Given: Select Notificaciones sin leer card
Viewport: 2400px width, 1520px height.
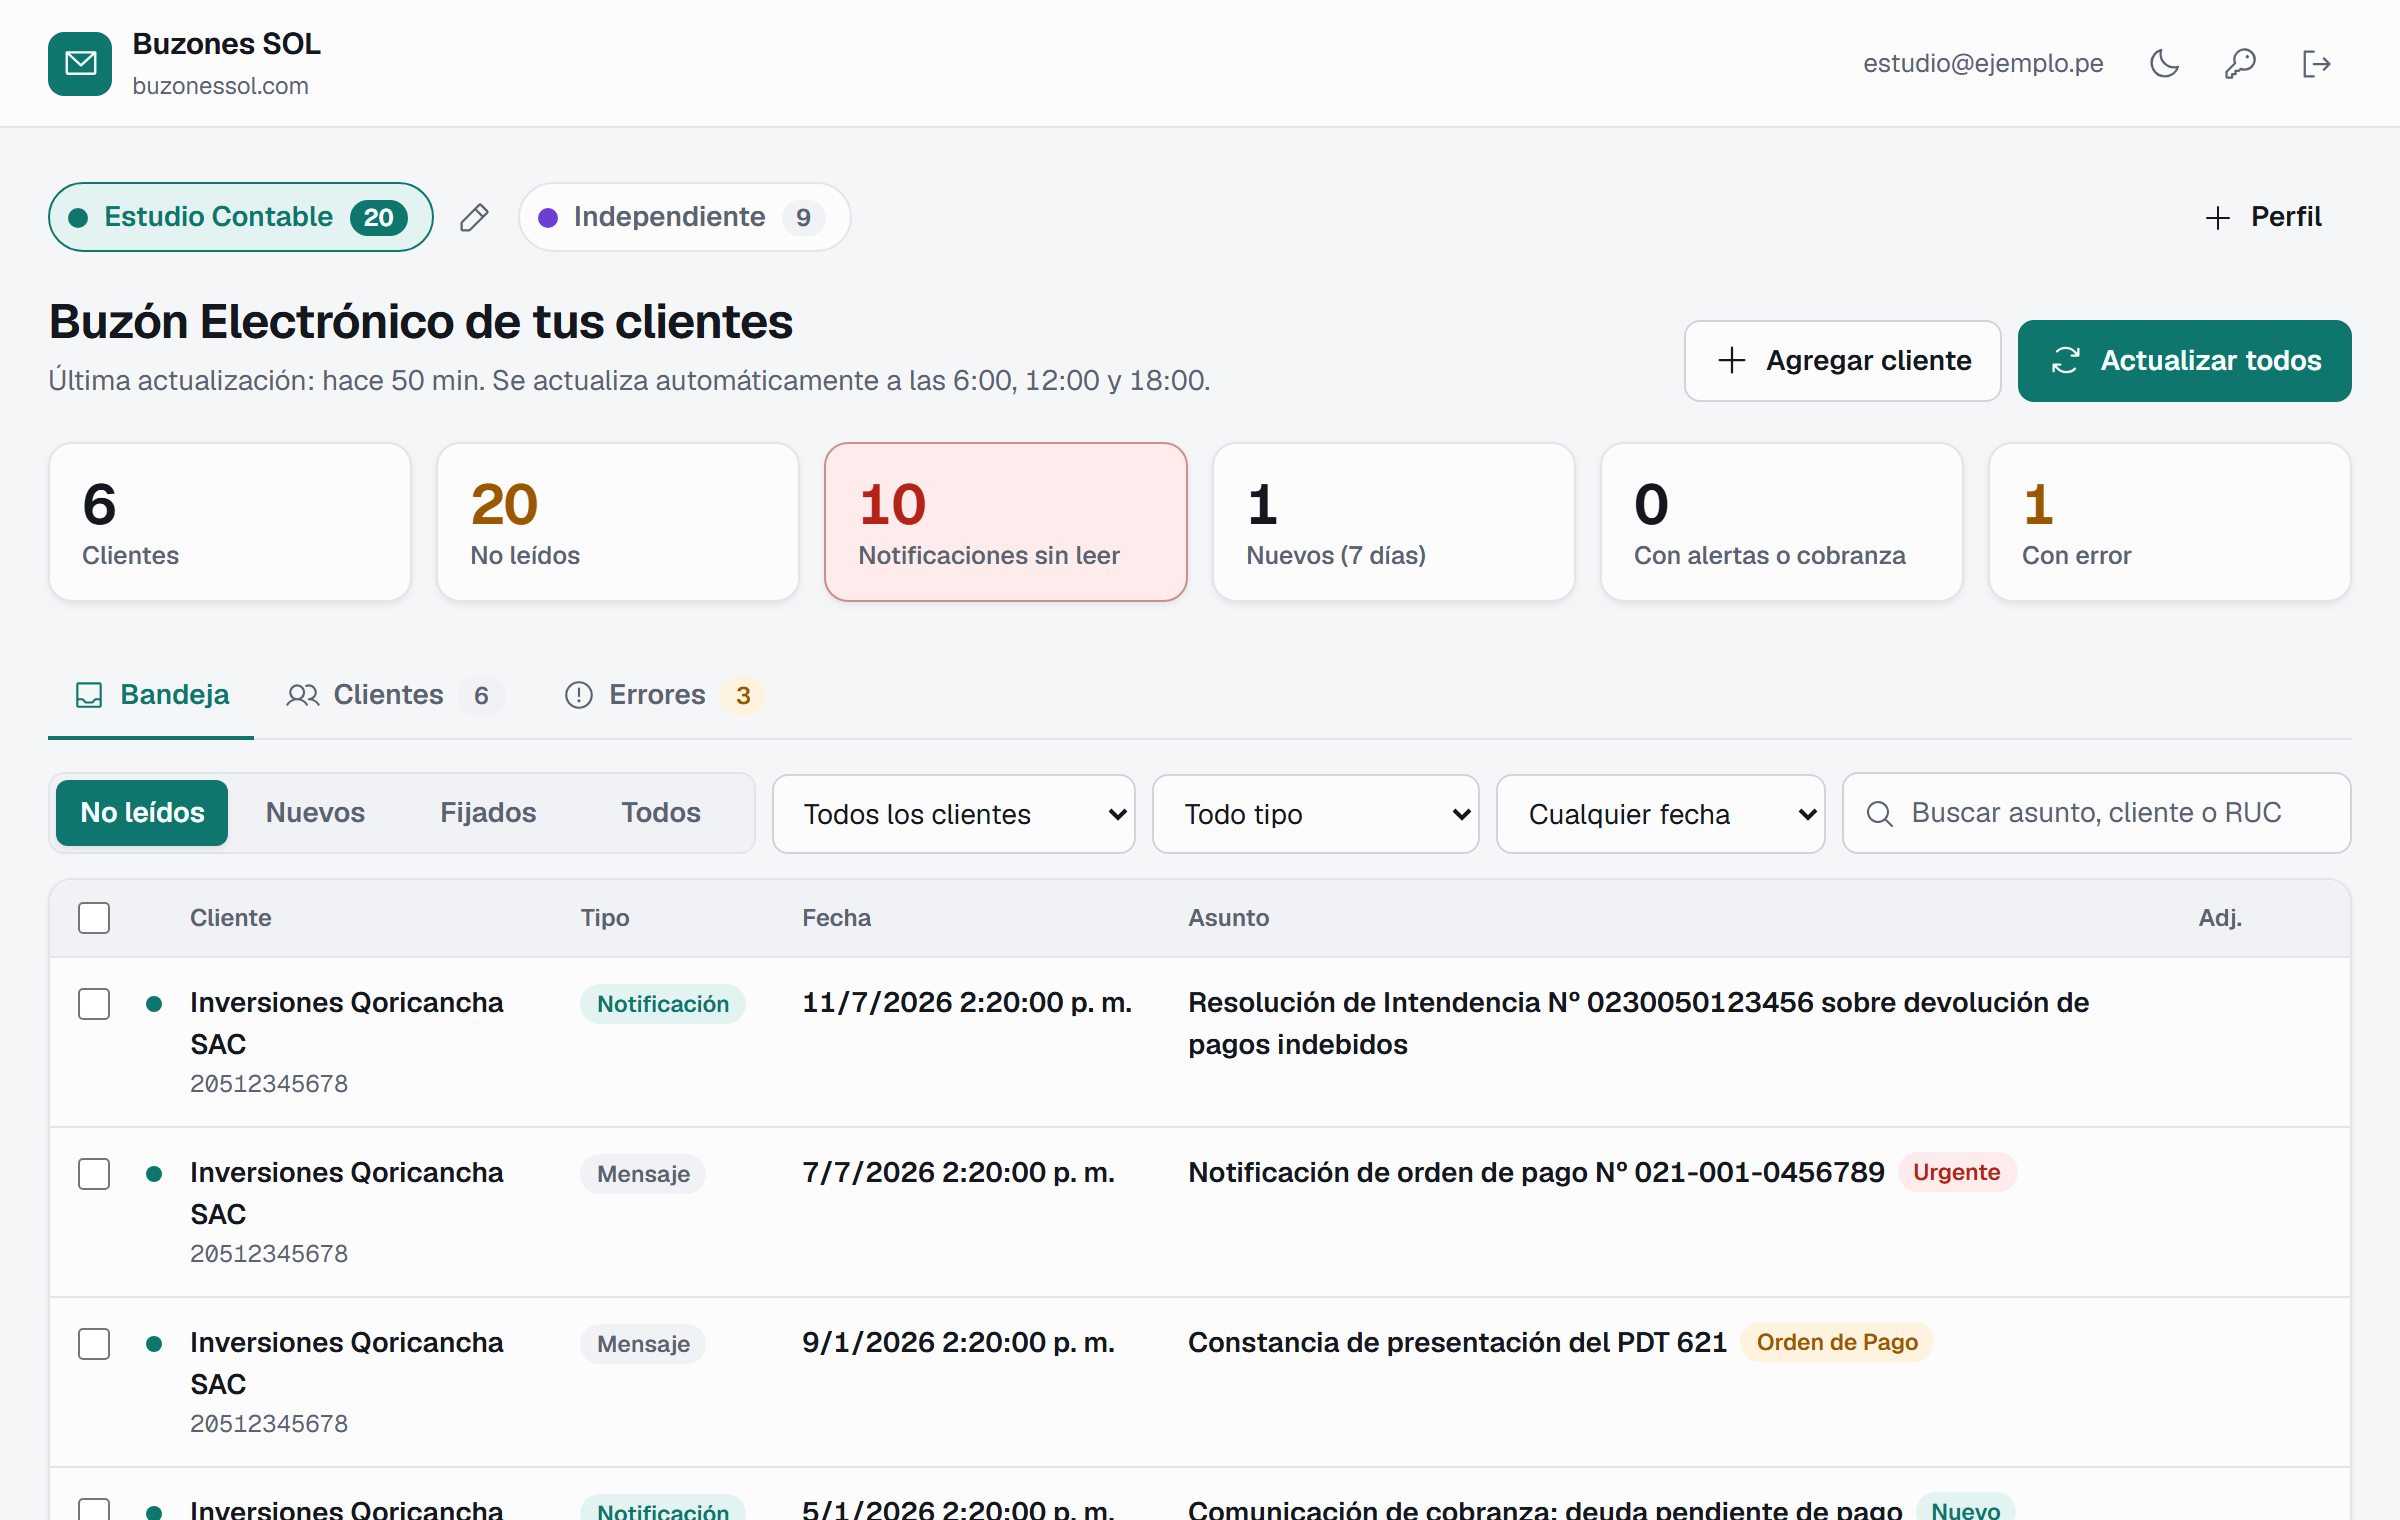Looking at the screenshot, I should pyautogui.click(x=1006, y=522).
